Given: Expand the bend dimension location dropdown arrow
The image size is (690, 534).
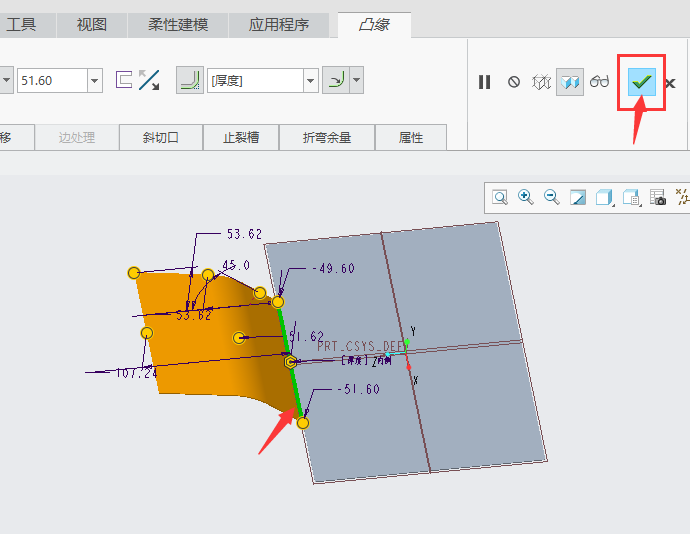Looking at the screenshot, I should pyautogui.click(x=357, y=80).
